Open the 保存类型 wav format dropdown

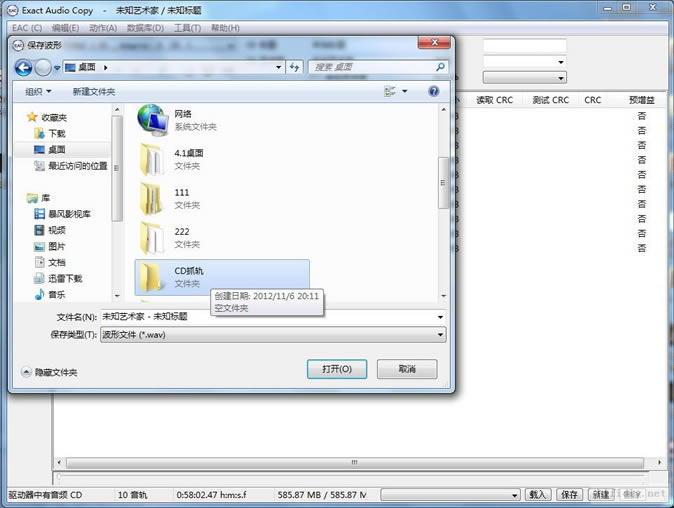[273, 335]
